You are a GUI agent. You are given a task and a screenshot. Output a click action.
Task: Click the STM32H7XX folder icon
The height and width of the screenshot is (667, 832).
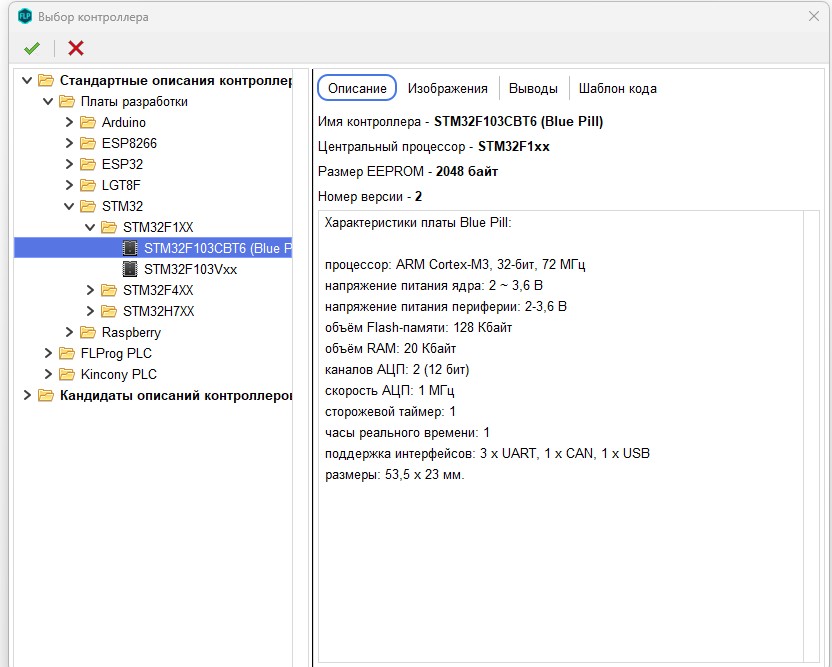(x=109, y=311)
